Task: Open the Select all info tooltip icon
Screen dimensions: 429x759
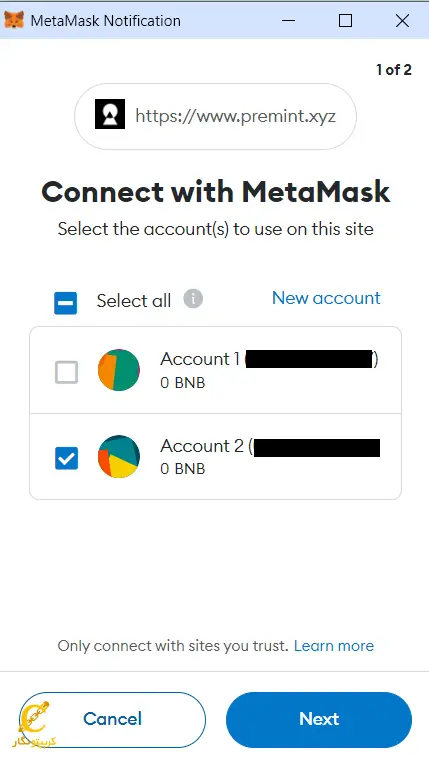Action: (193, 299)
